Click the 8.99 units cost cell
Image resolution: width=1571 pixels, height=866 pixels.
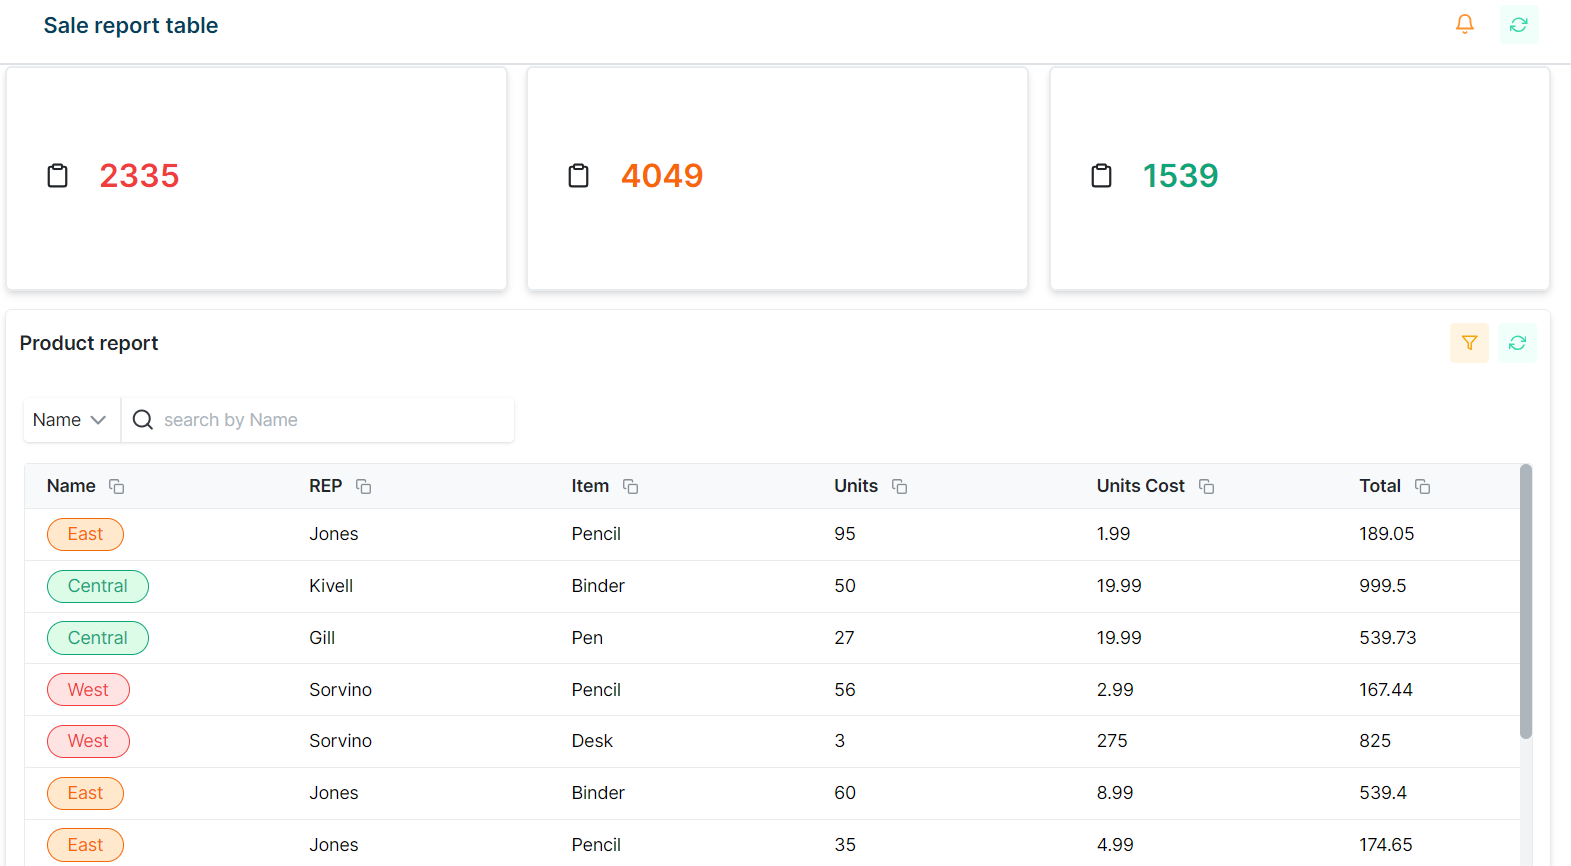click(x=1115, y=793)
